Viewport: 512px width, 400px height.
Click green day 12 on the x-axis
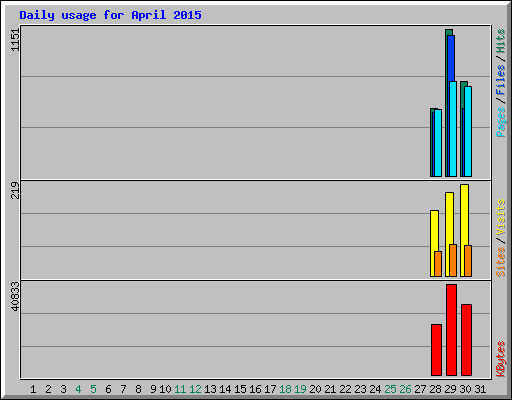click(195, 389)
